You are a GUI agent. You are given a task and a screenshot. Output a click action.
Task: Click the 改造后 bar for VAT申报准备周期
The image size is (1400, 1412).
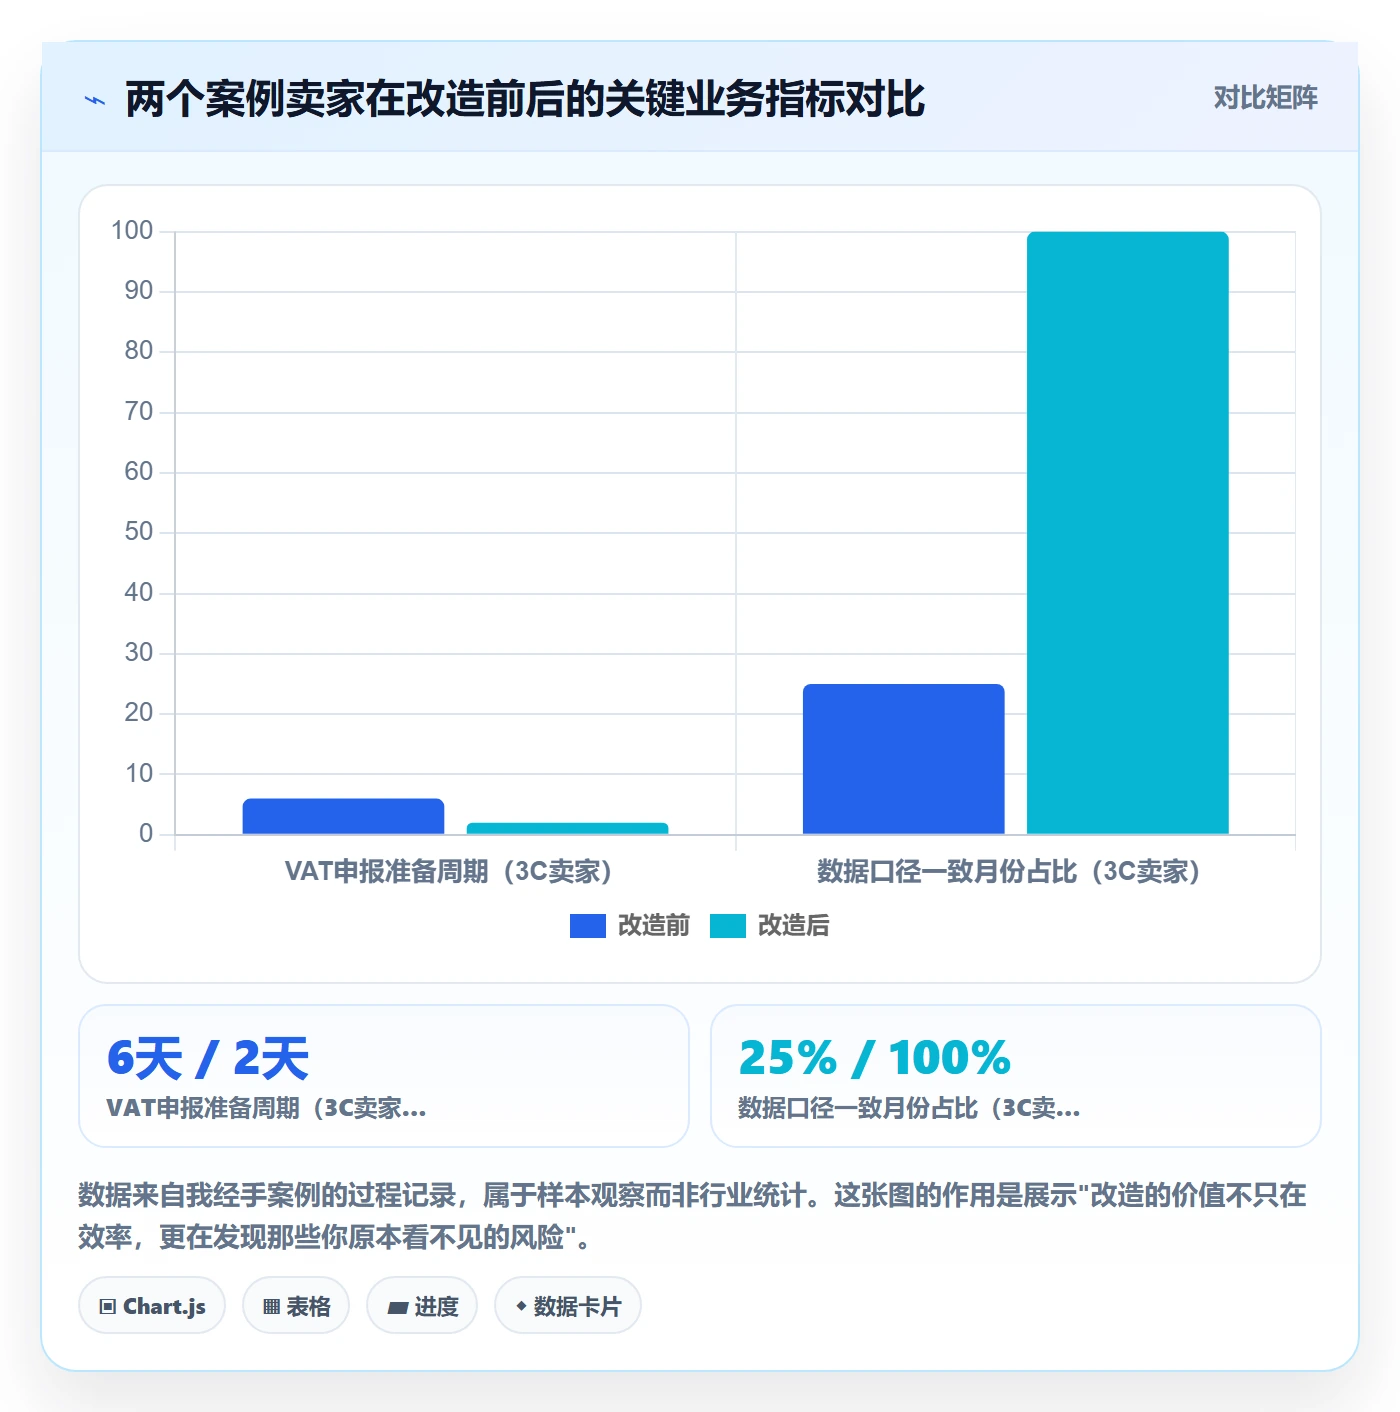tap(567, 828)
